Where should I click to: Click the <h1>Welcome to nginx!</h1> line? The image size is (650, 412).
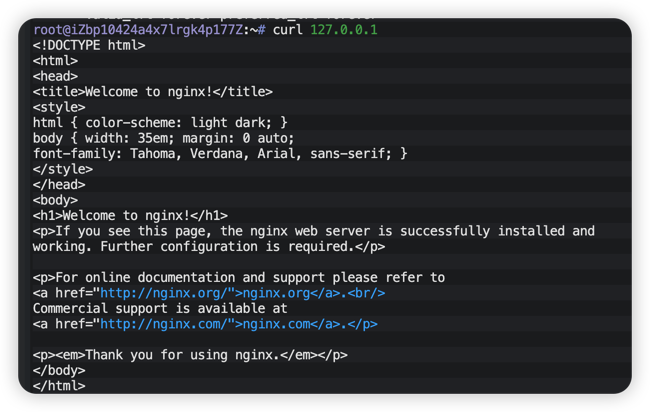coord(130,215)
